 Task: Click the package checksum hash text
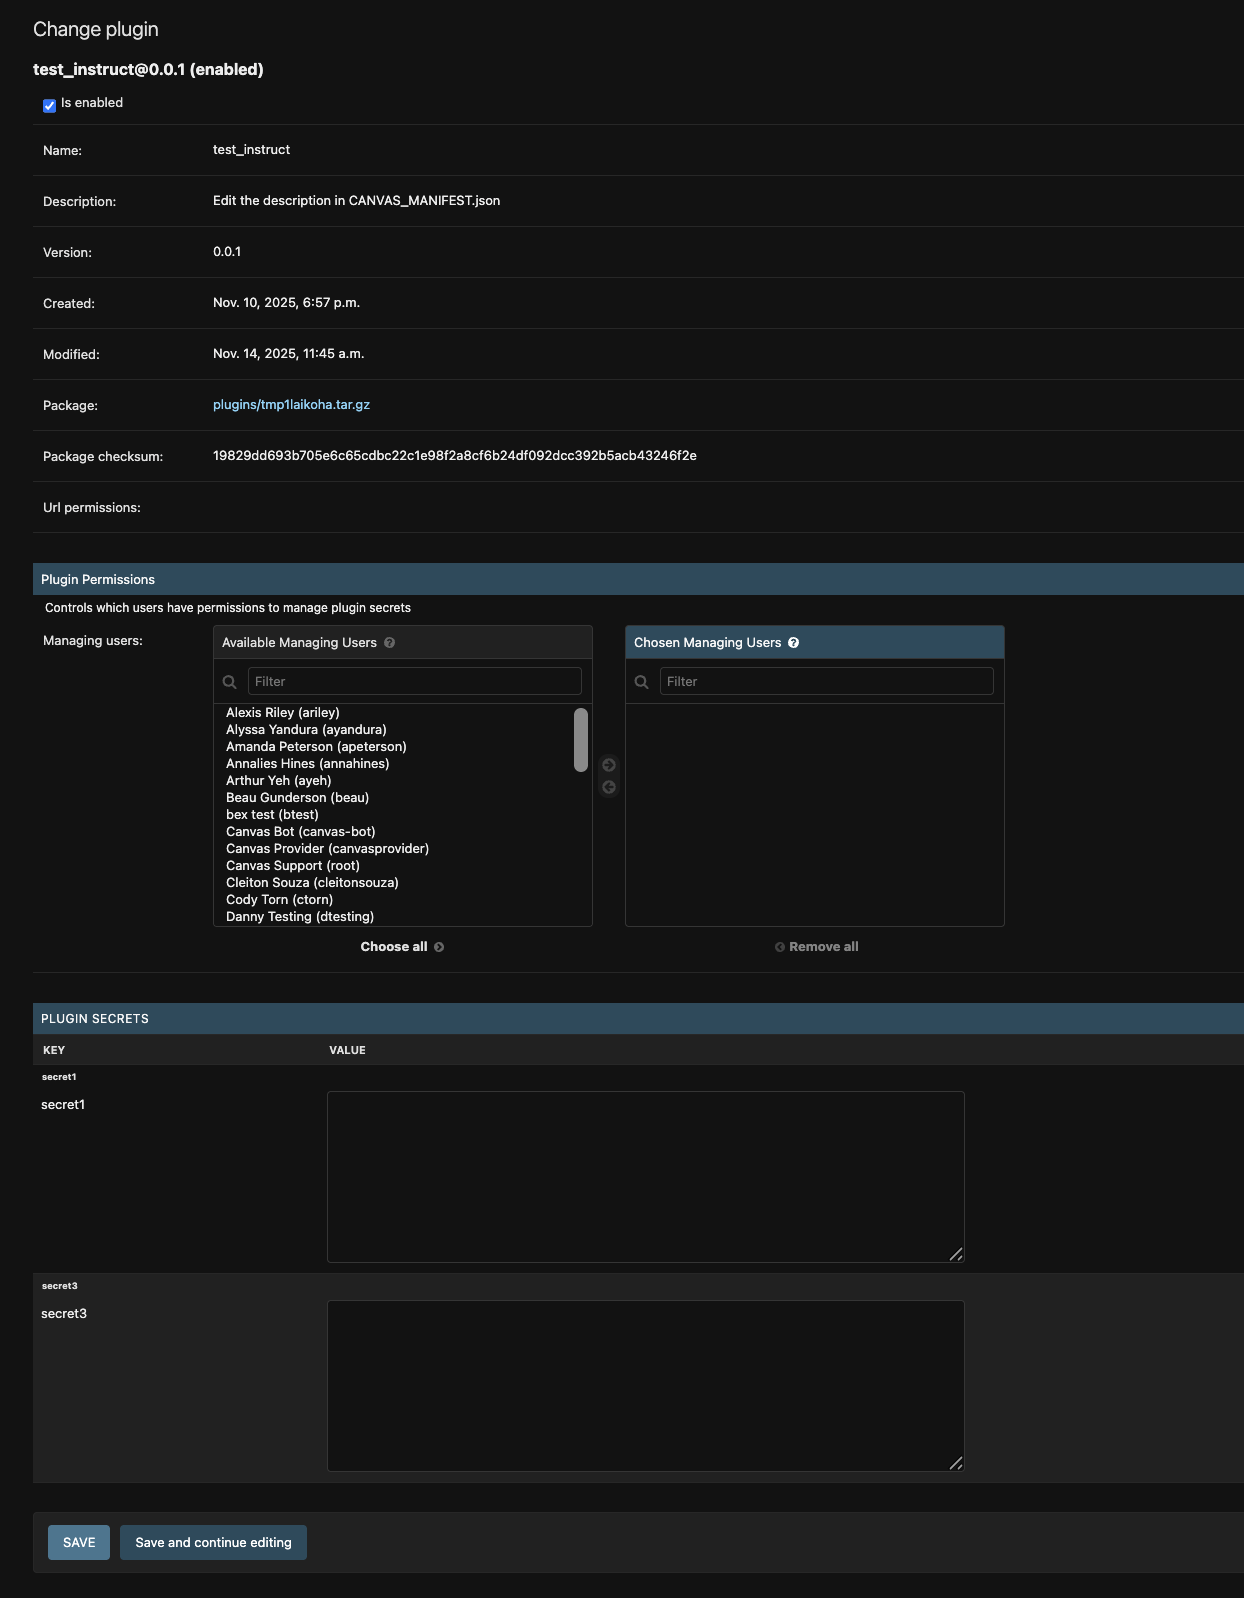[455, 456]
